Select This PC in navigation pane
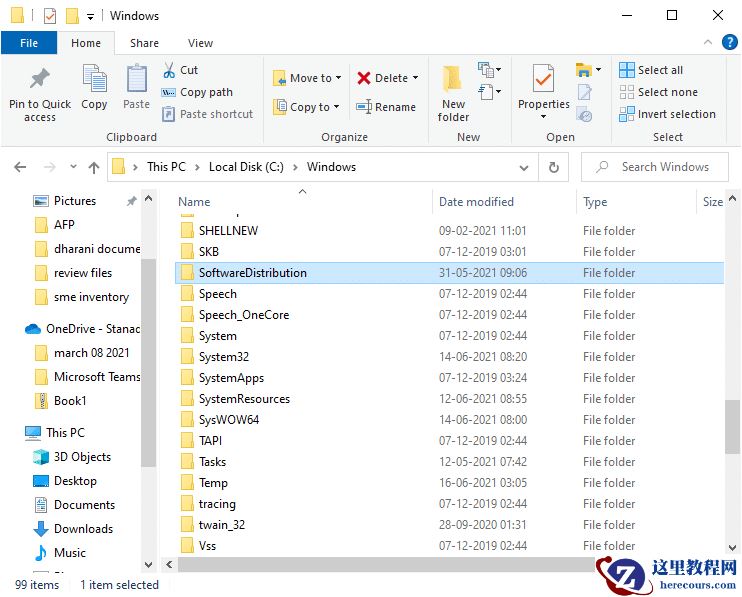The height and width of the screenshot is (597, 742). [x=55, y=433]
